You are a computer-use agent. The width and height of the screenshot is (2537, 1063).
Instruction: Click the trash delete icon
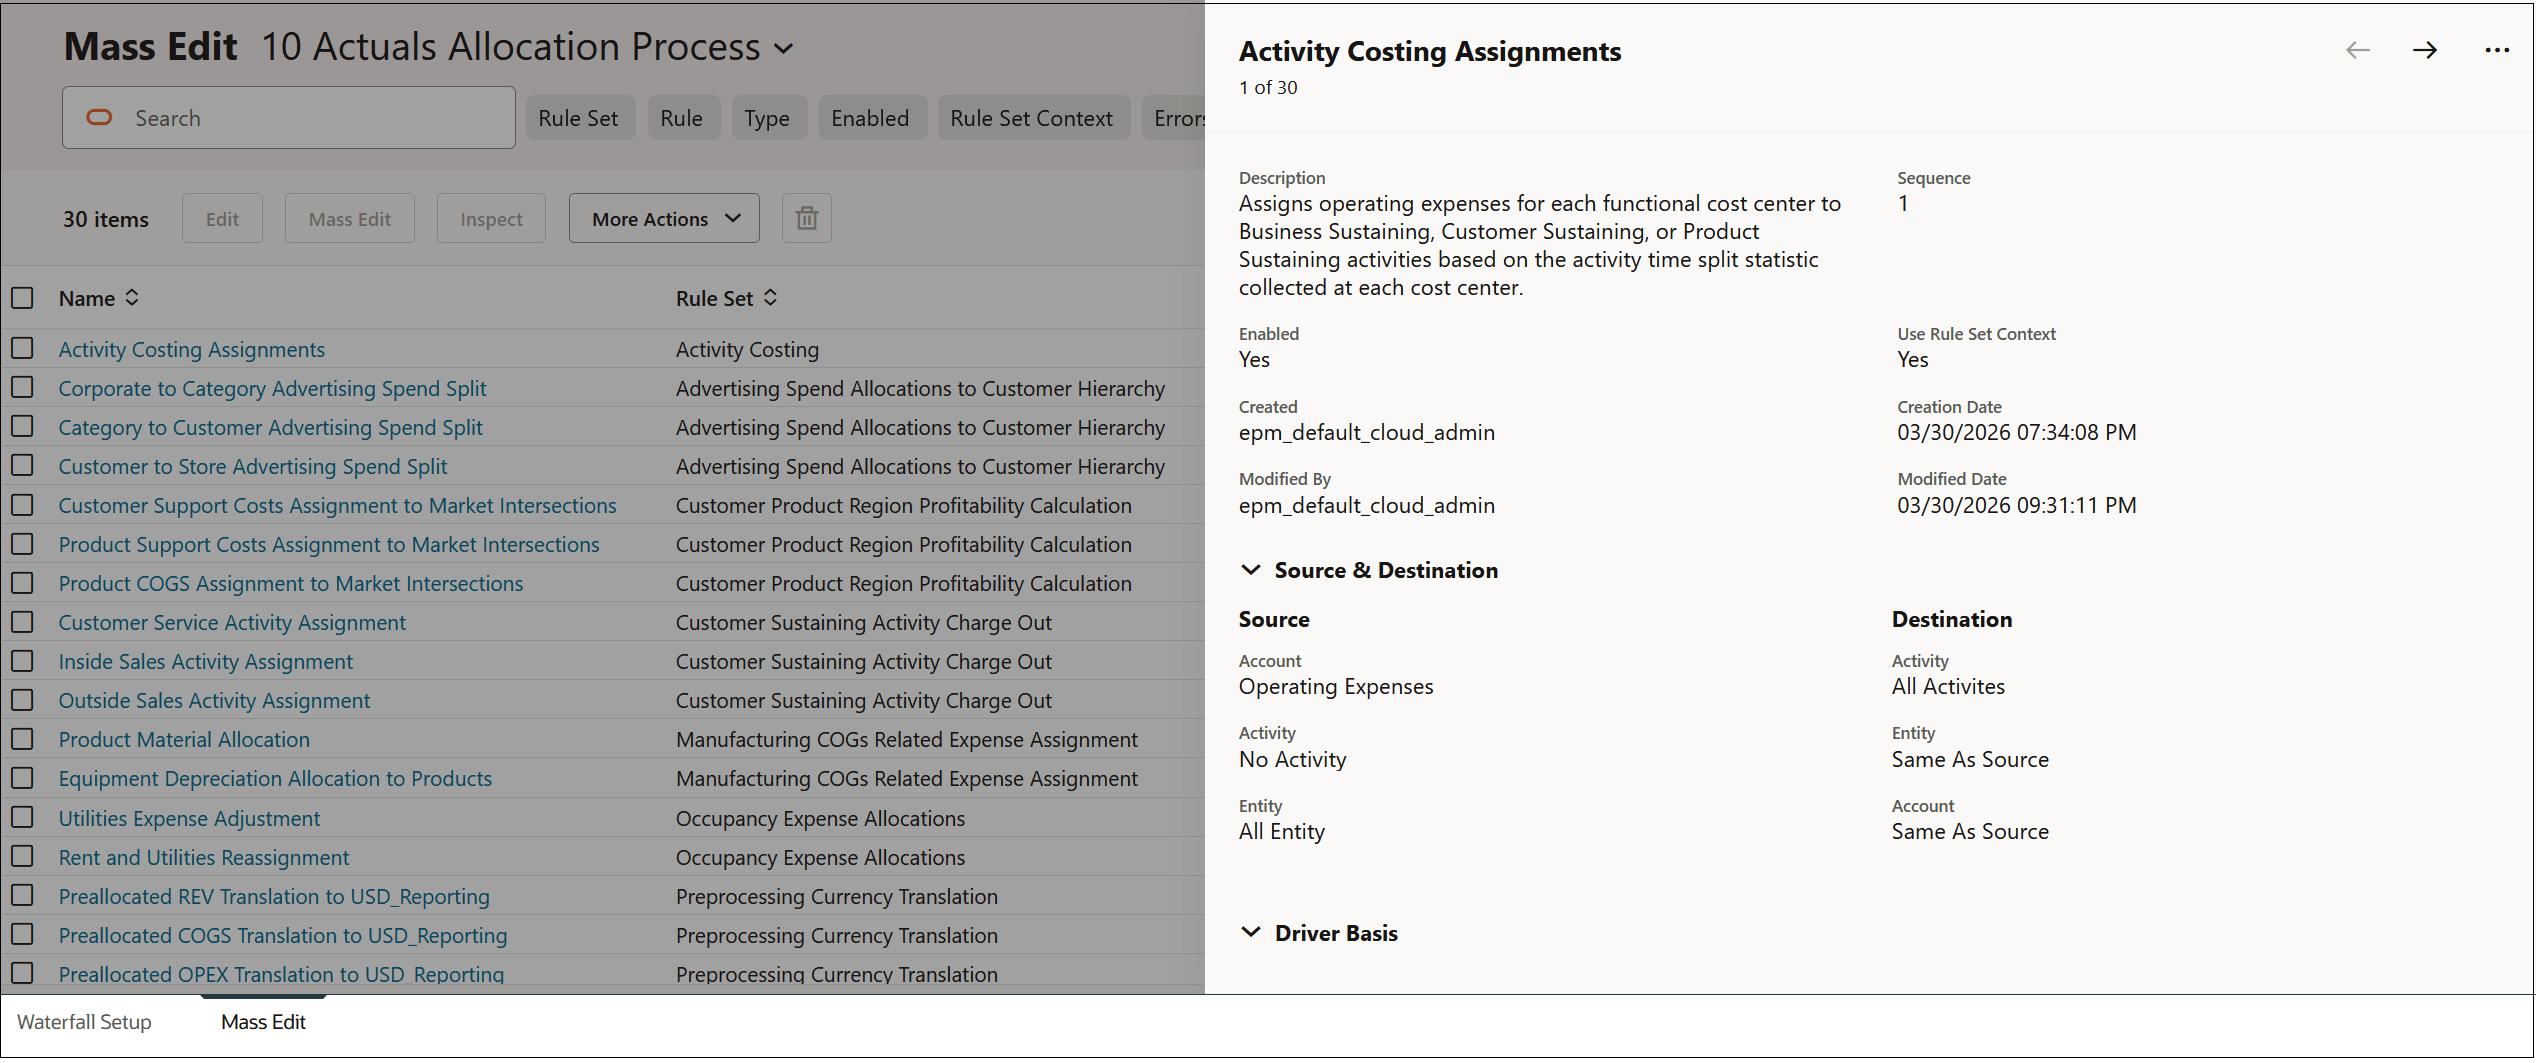tap(806, 218)
